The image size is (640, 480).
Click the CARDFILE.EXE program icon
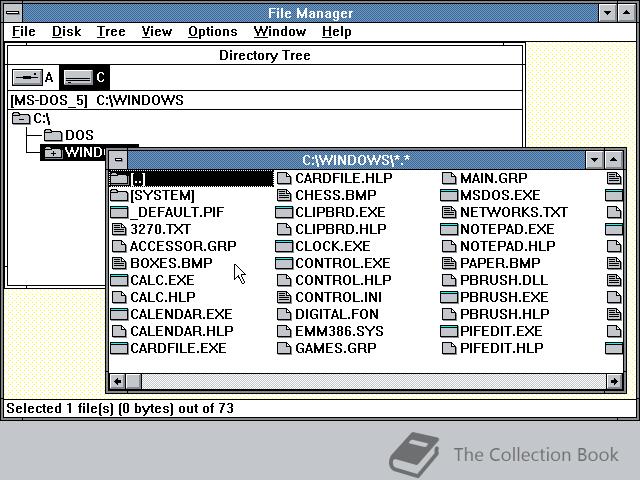point(119,348)
